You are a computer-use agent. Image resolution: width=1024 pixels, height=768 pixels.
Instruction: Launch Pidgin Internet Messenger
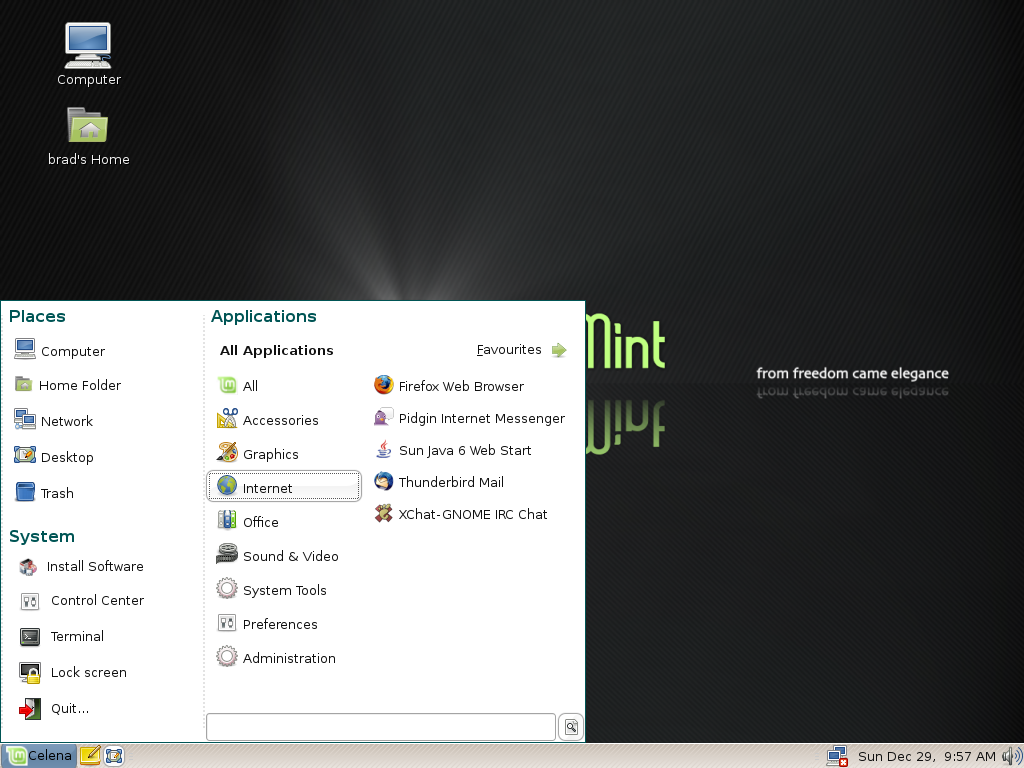click(x=470, y=417)
